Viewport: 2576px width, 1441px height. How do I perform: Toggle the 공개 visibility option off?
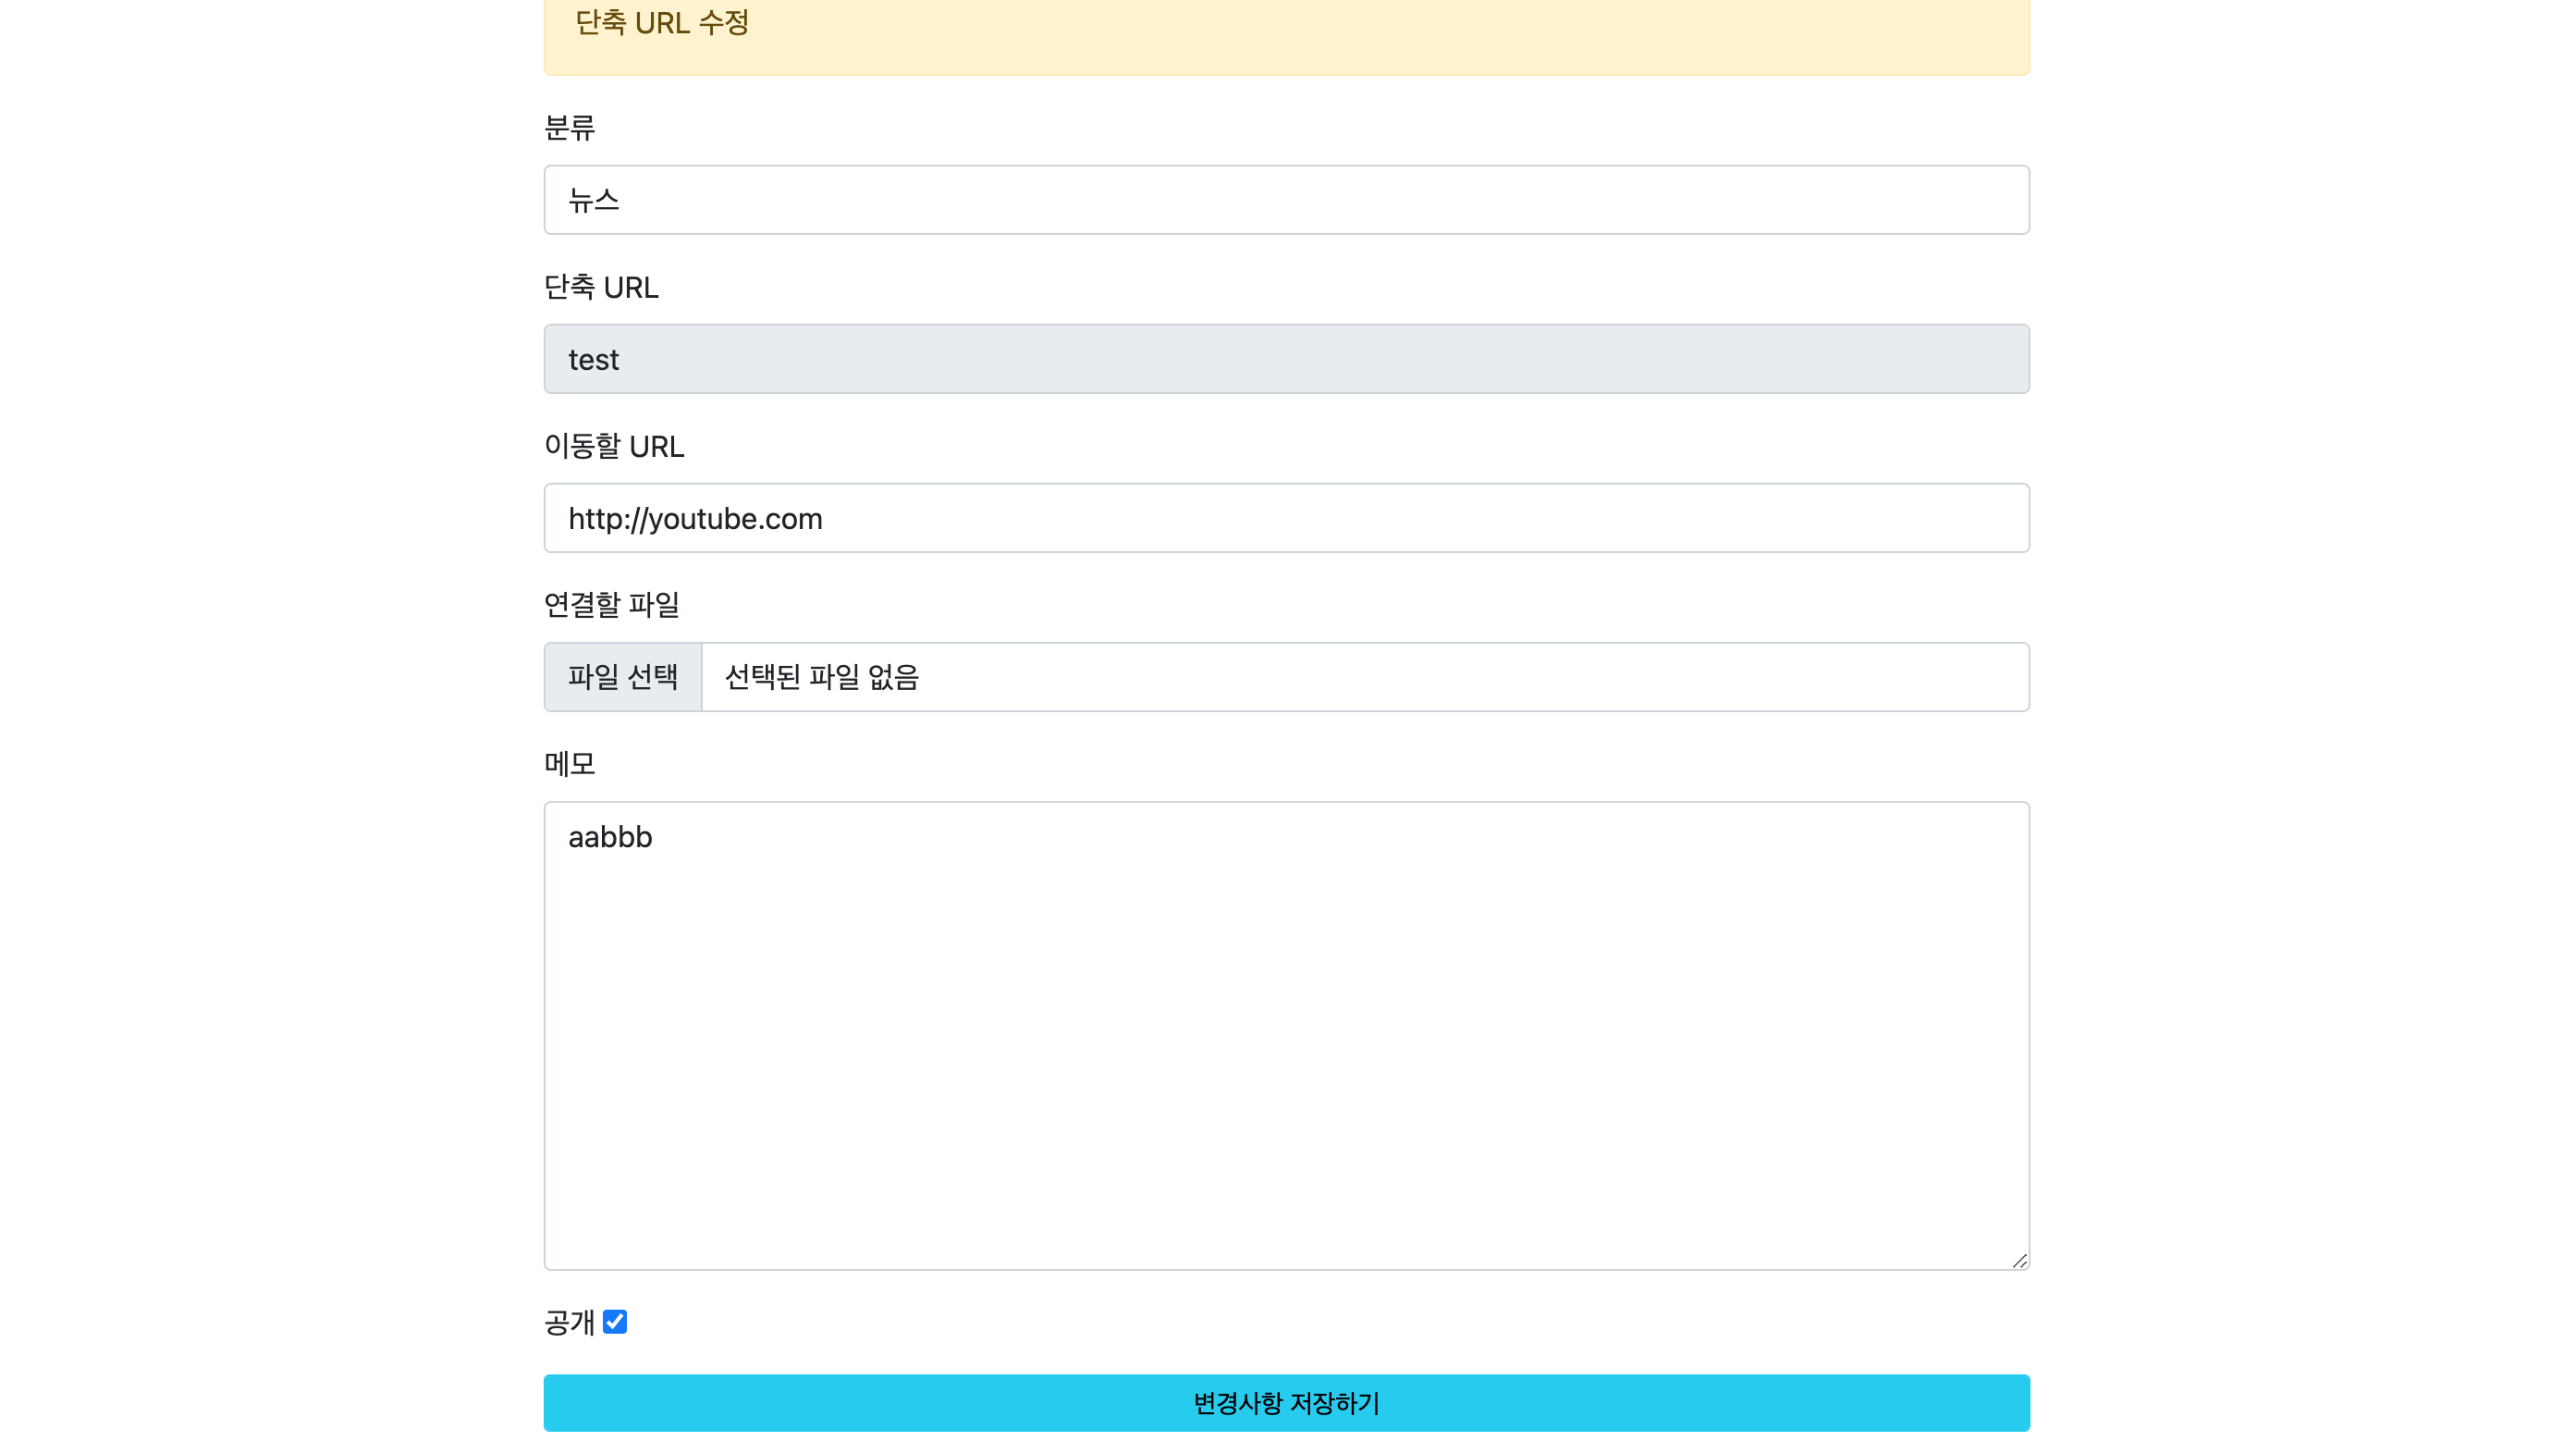[x=616, y=1321]
